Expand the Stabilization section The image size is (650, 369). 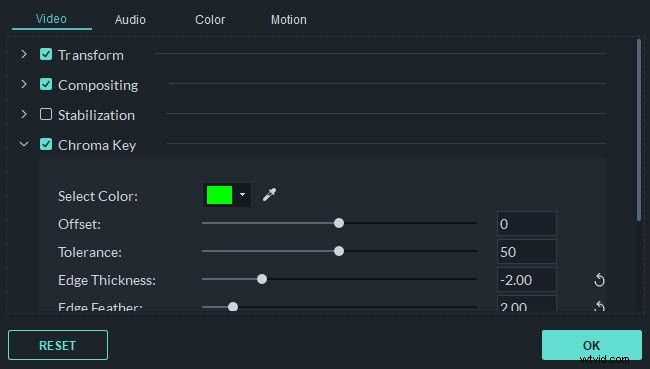[24, 114]
